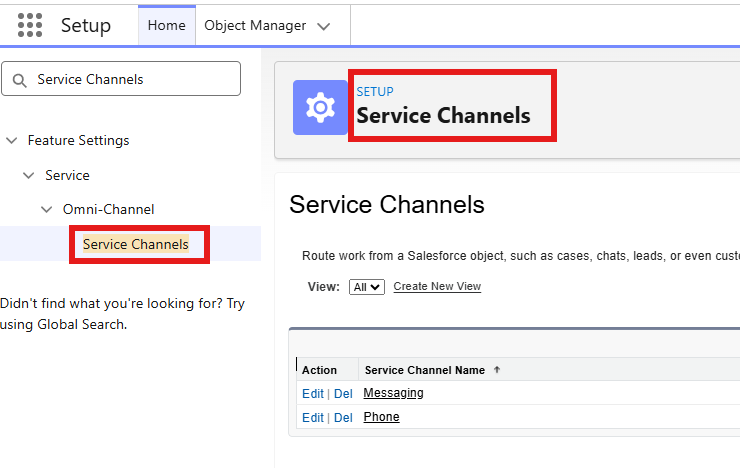The width and height of the screenshot is (740, 468).
Task: Click the Setup app title
Action: click(x=86, y=25)
